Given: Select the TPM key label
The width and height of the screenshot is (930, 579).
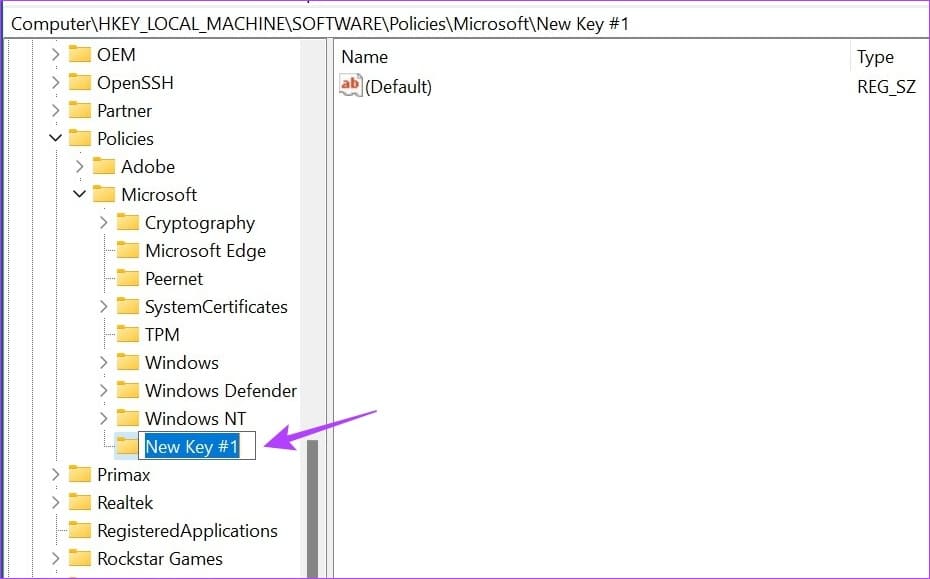Looking at the screenshot, I should [162, 334].
